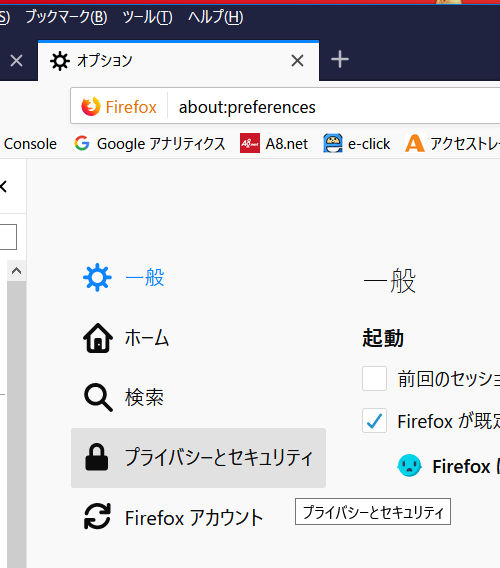The image size is (500, 568).
Task: Open Firefox アカウント category
Action: tap(198, 517)
